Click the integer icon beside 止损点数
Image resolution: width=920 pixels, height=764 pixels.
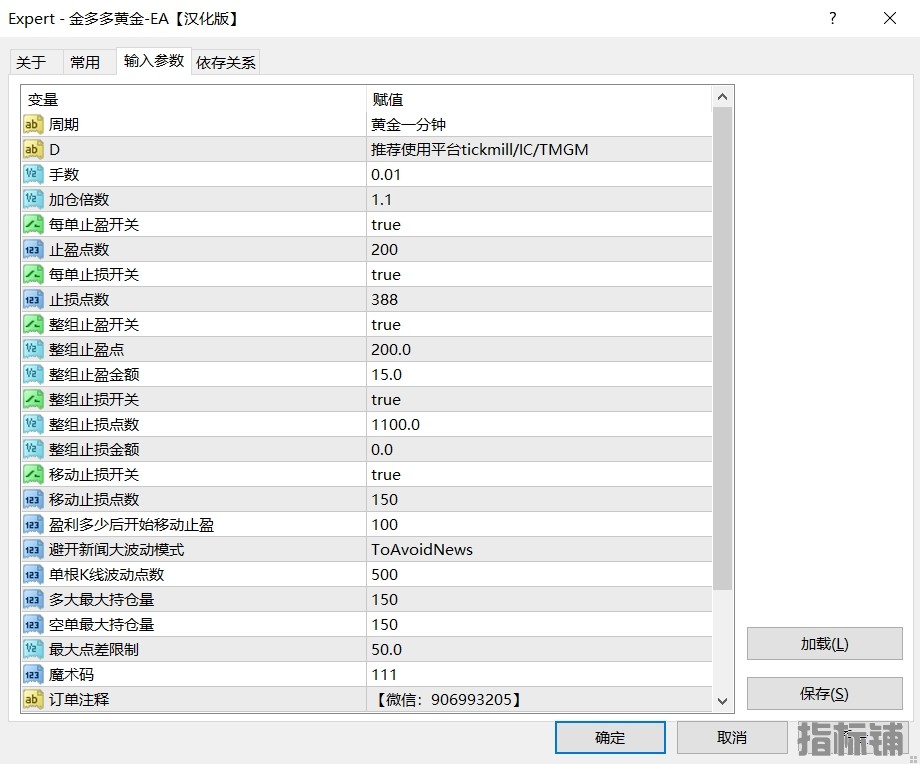pyautogui.click(x=33, y=299)
